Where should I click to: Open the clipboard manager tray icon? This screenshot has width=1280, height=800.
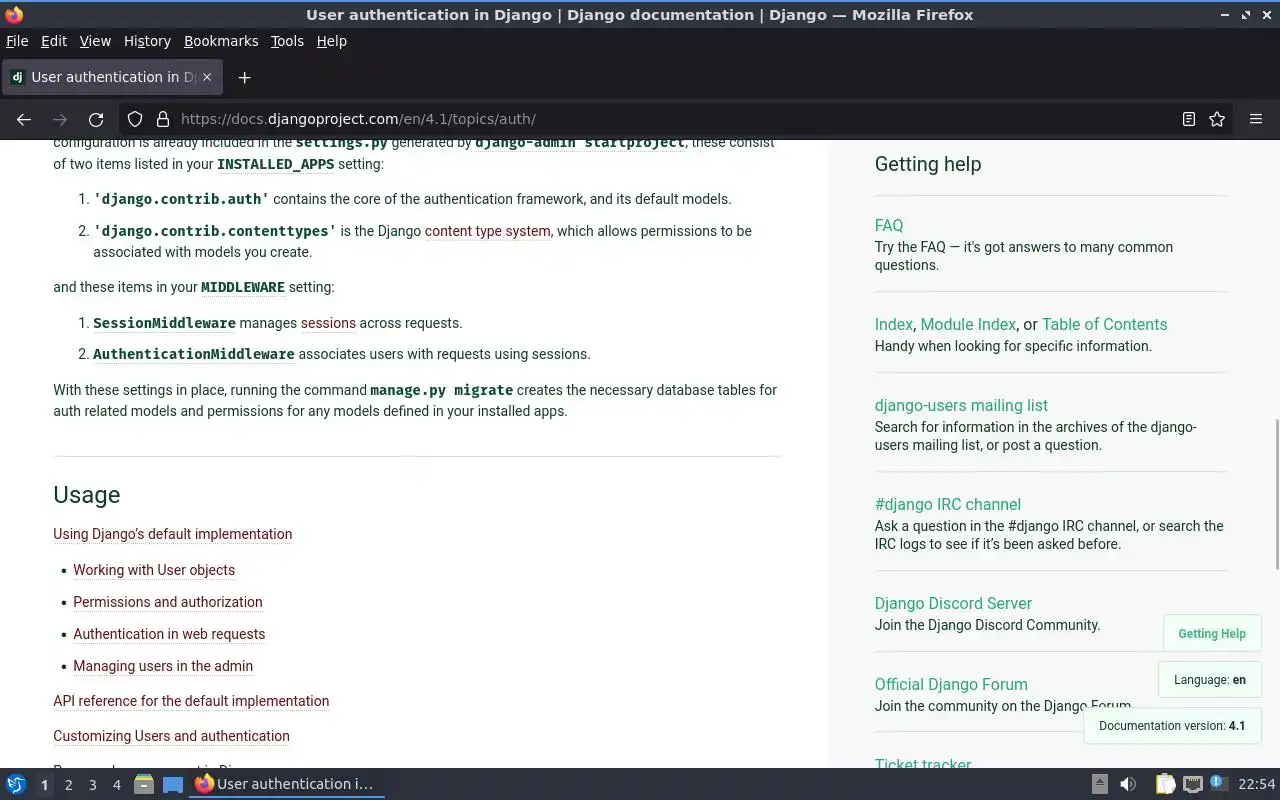tap(1165, 784)
